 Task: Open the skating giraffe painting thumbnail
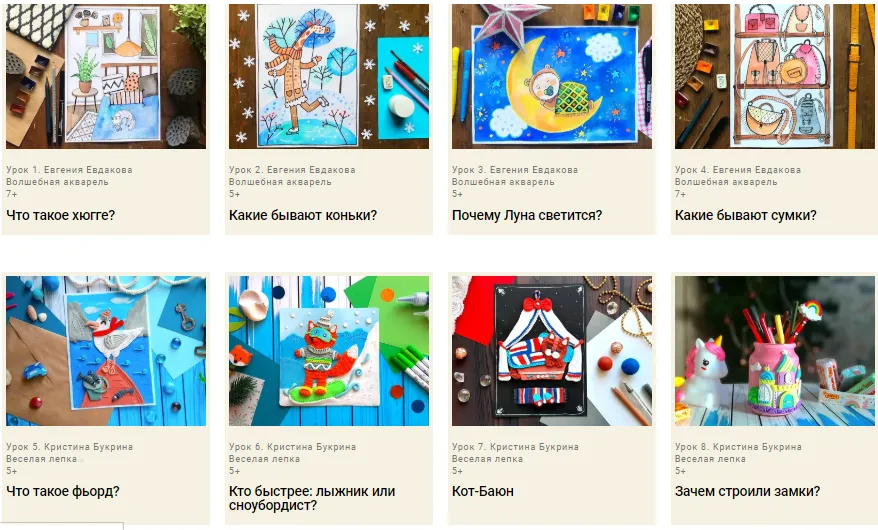[x=329, y=76]
